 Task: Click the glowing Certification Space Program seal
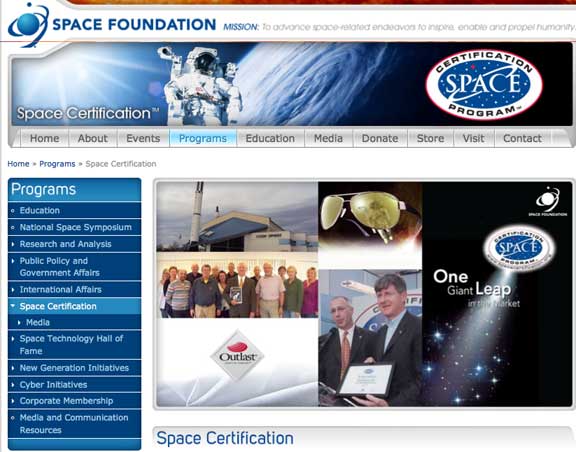(x=518, y=248)
